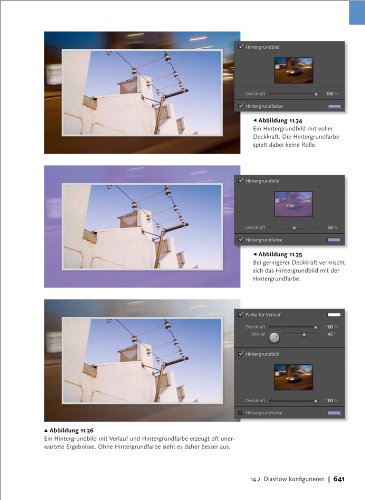Uncheck Hintergrundbild above the purple-tinted thumbnail
Image resolution: width=365 pixels, height=500 pixels.
(x=241, y=181)
